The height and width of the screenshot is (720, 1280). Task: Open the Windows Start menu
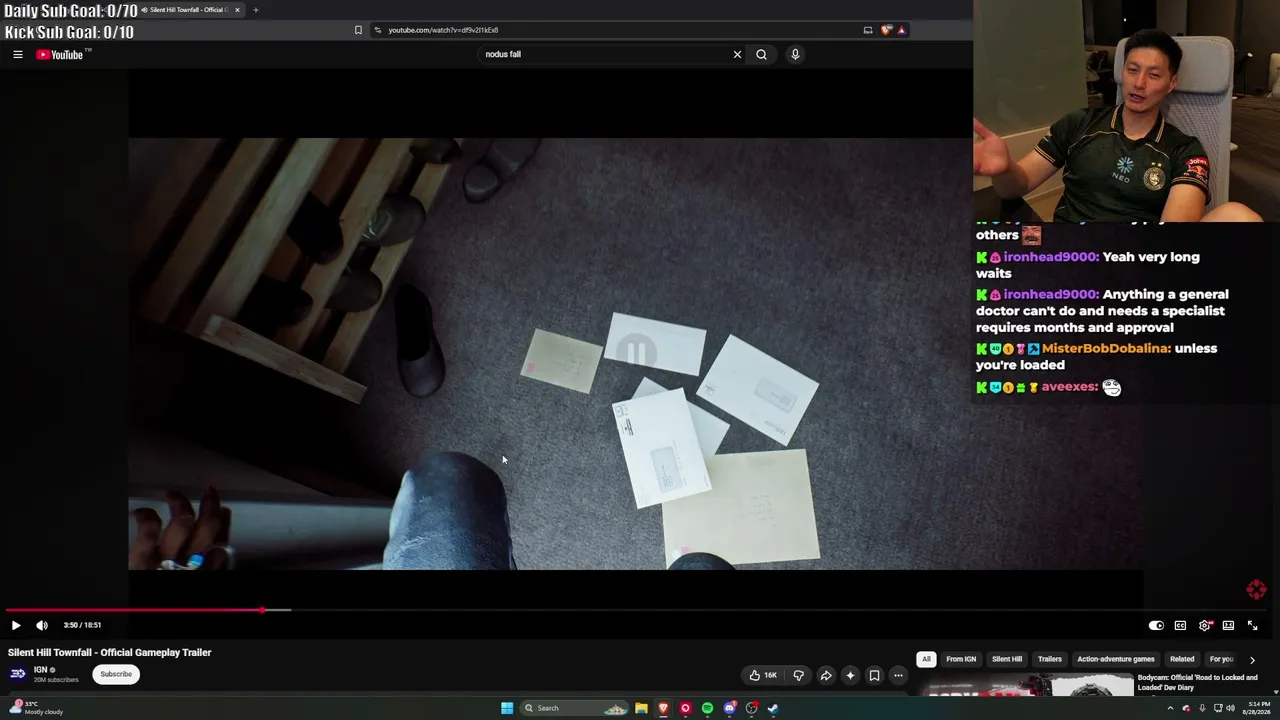pos(507,708)
